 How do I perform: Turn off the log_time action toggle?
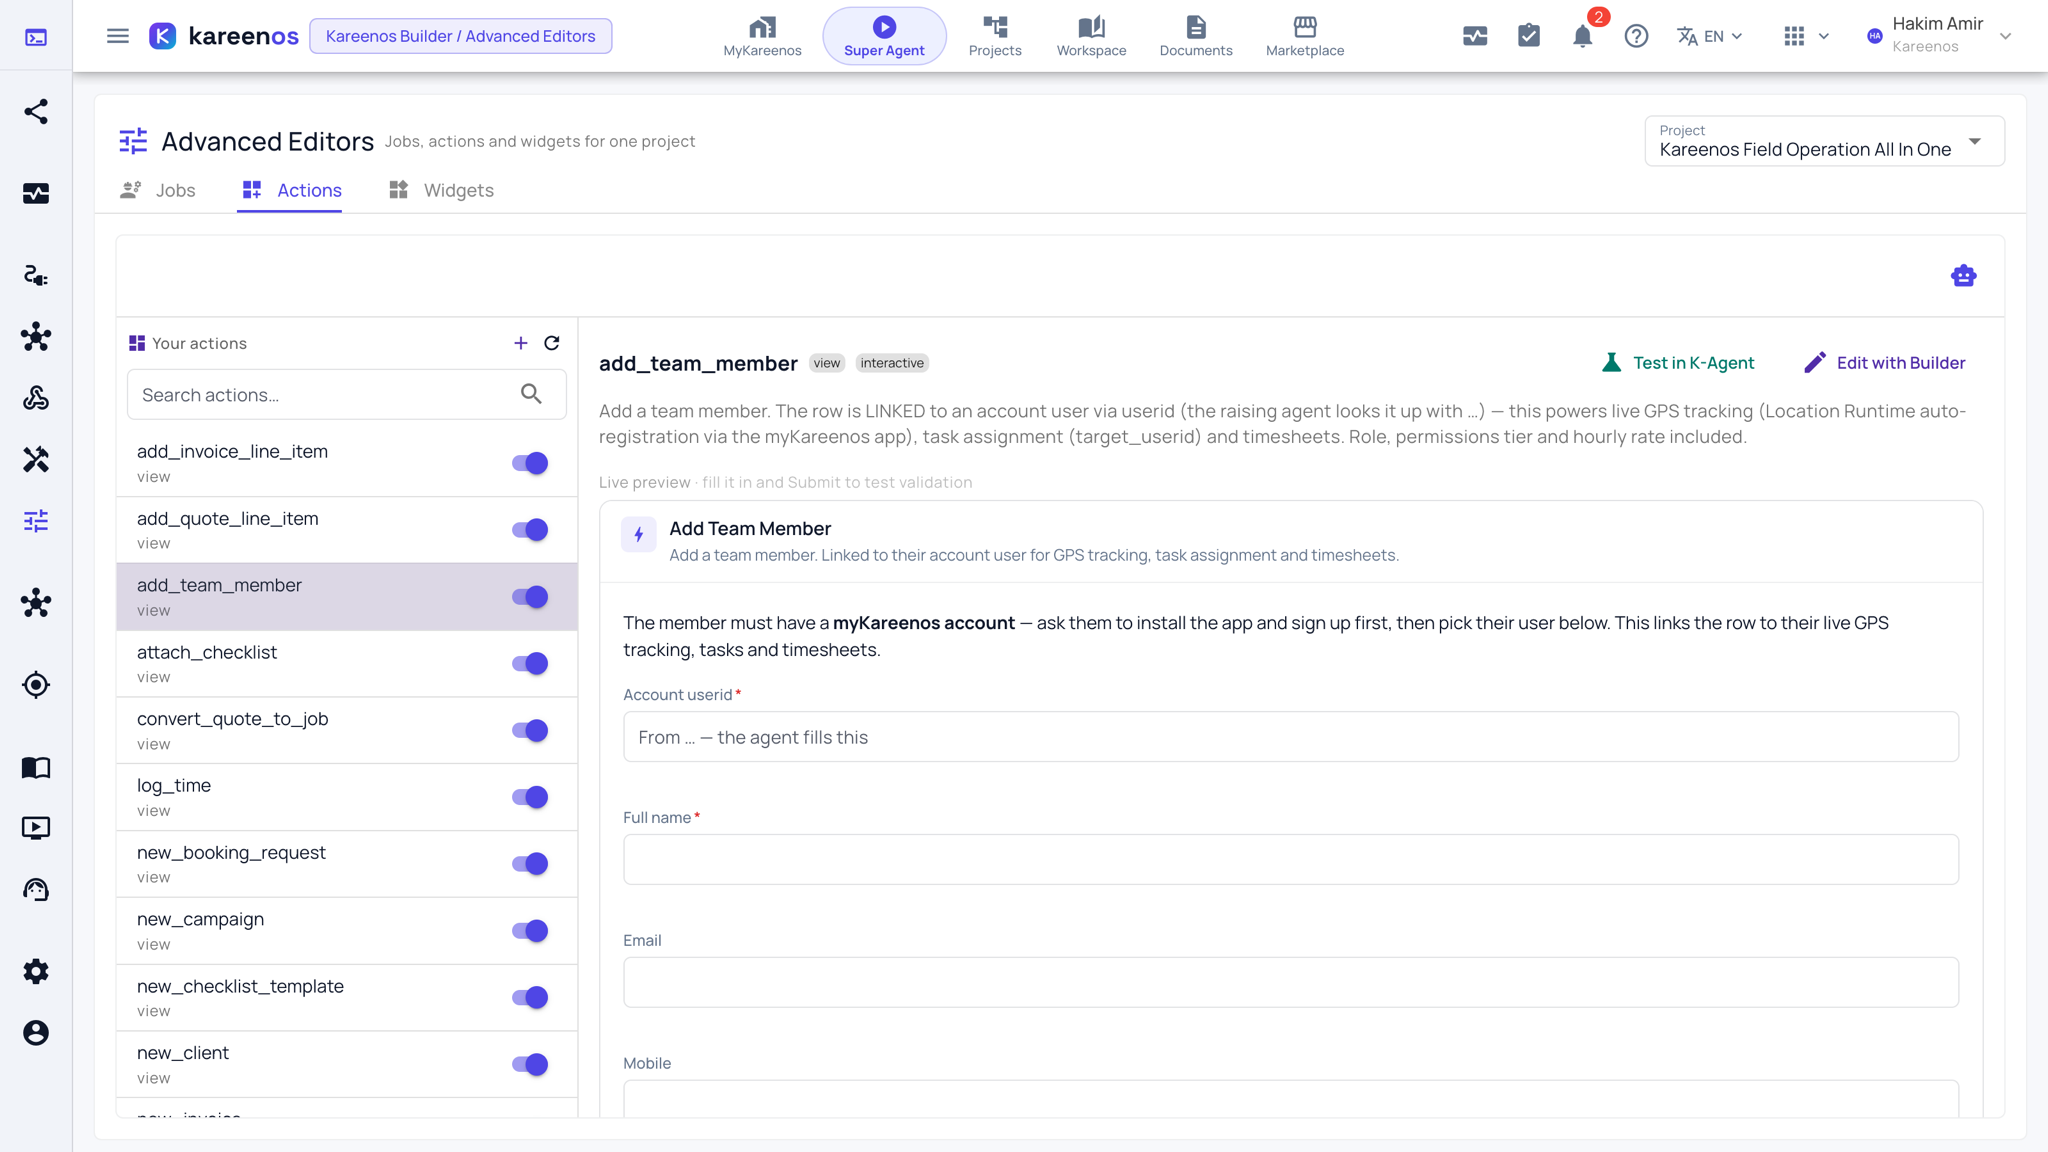(x=530, y=797)
